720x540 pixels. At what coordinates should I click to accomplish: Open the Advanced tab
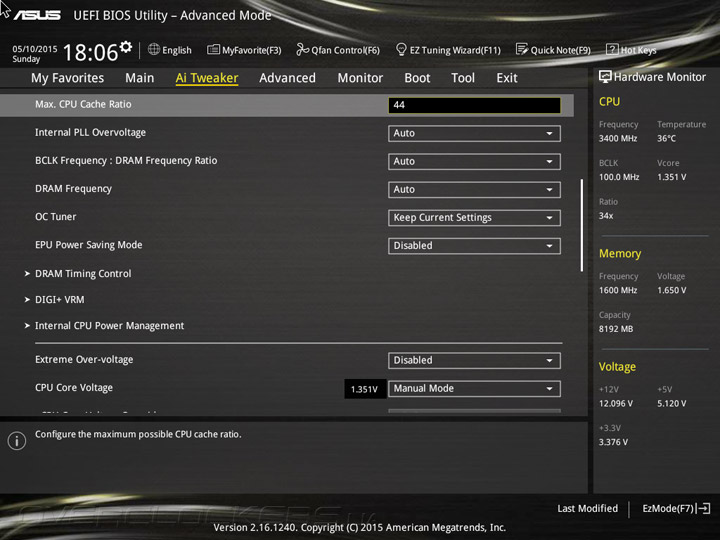click(x=287, y=78)
